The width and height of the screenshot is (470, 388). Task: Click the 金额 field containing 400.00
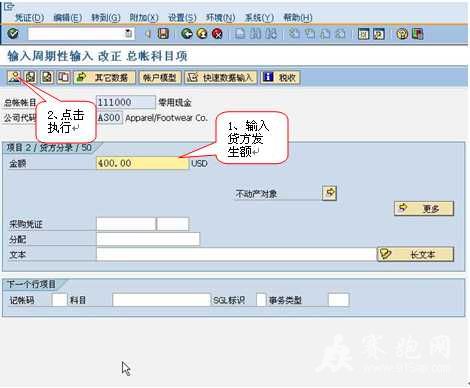[142, 163]
